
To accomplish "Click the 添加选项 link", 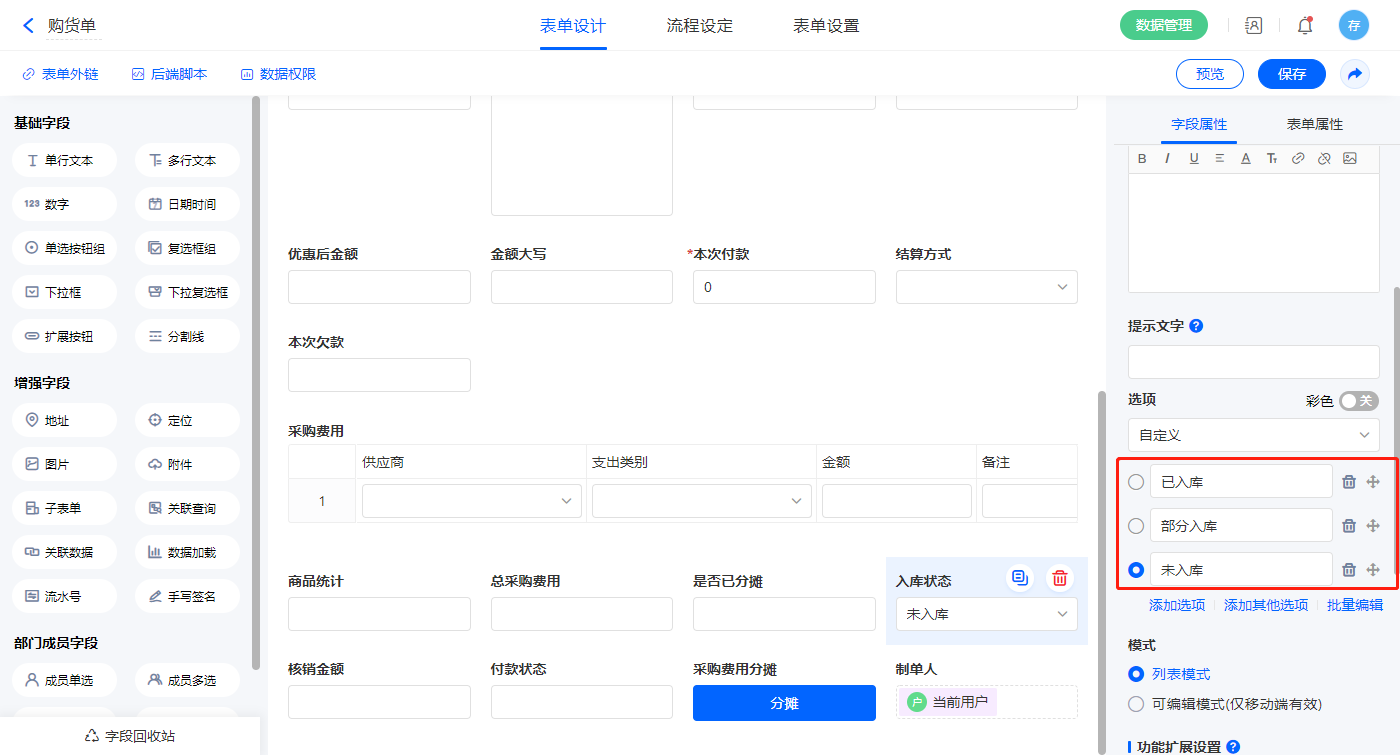I will point(1177,605).
